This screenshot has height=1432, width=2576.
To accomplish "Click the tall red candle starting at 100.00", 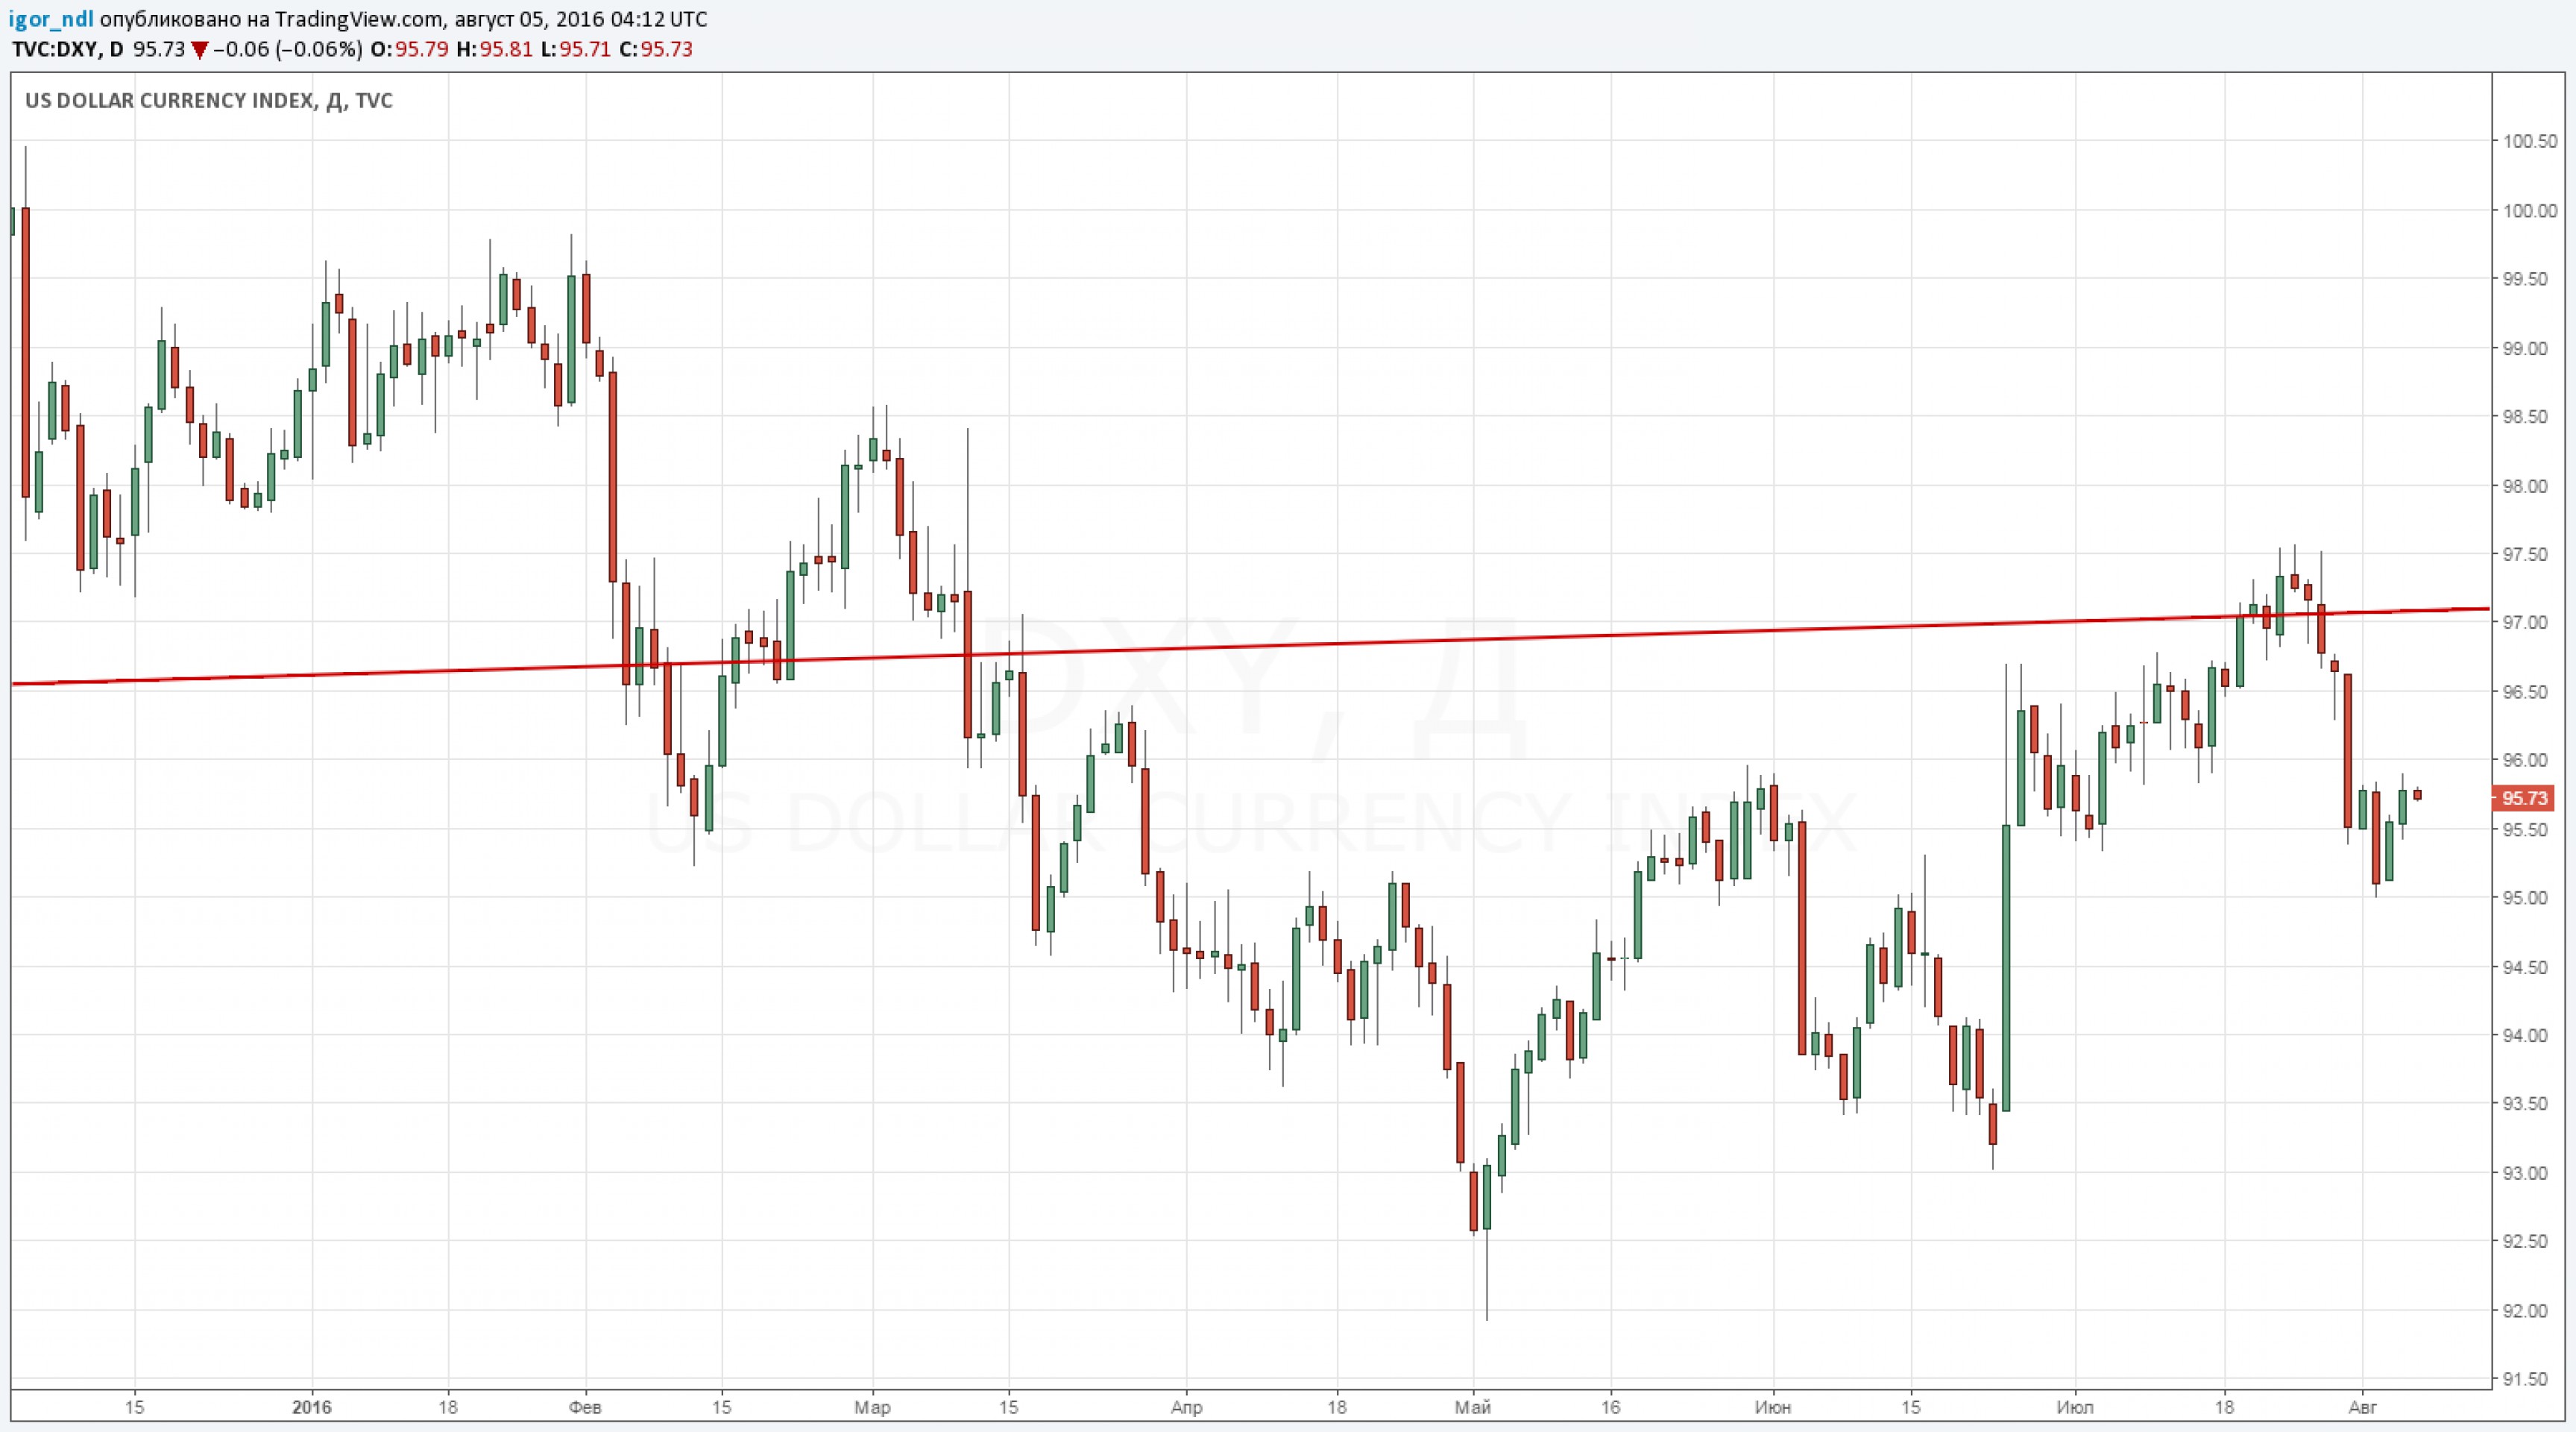I will (x=25, y=350).
